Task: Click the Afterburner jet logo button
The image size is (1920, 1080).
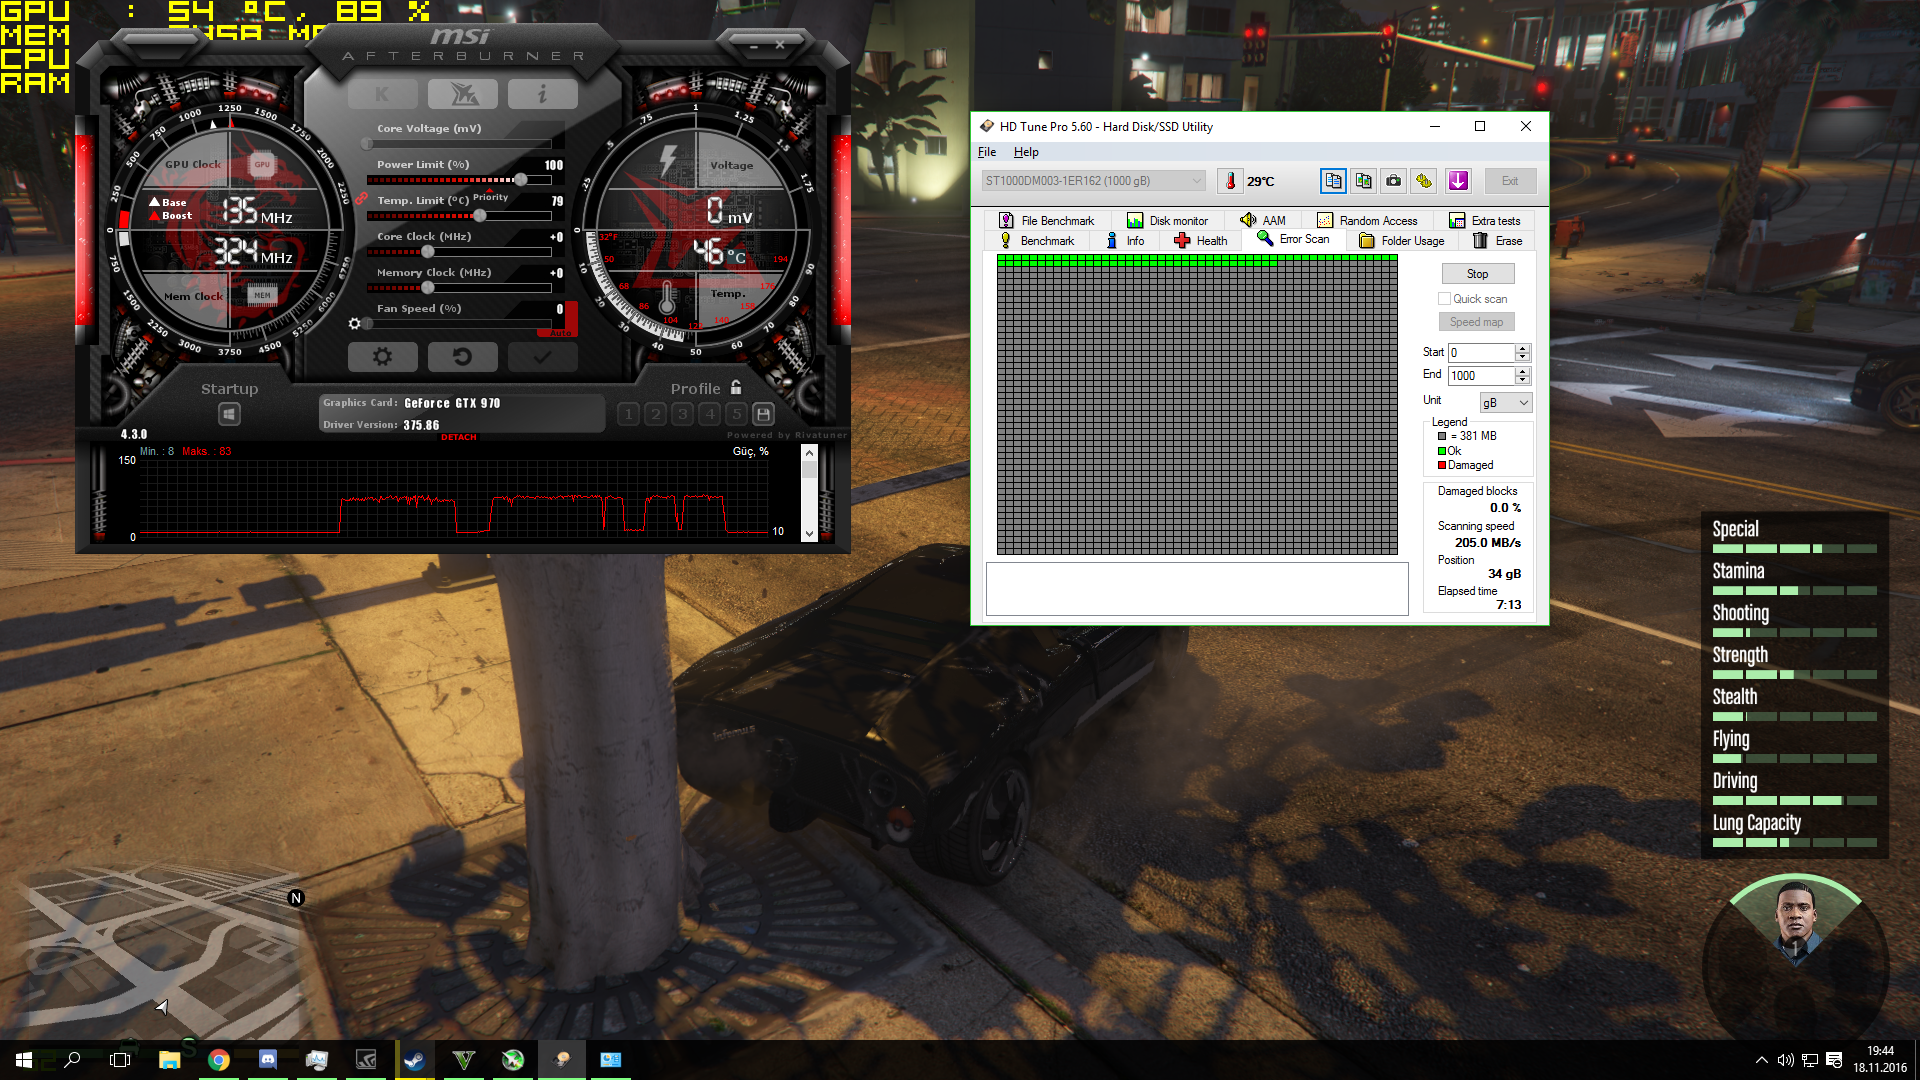Action: tap(463, 94)
